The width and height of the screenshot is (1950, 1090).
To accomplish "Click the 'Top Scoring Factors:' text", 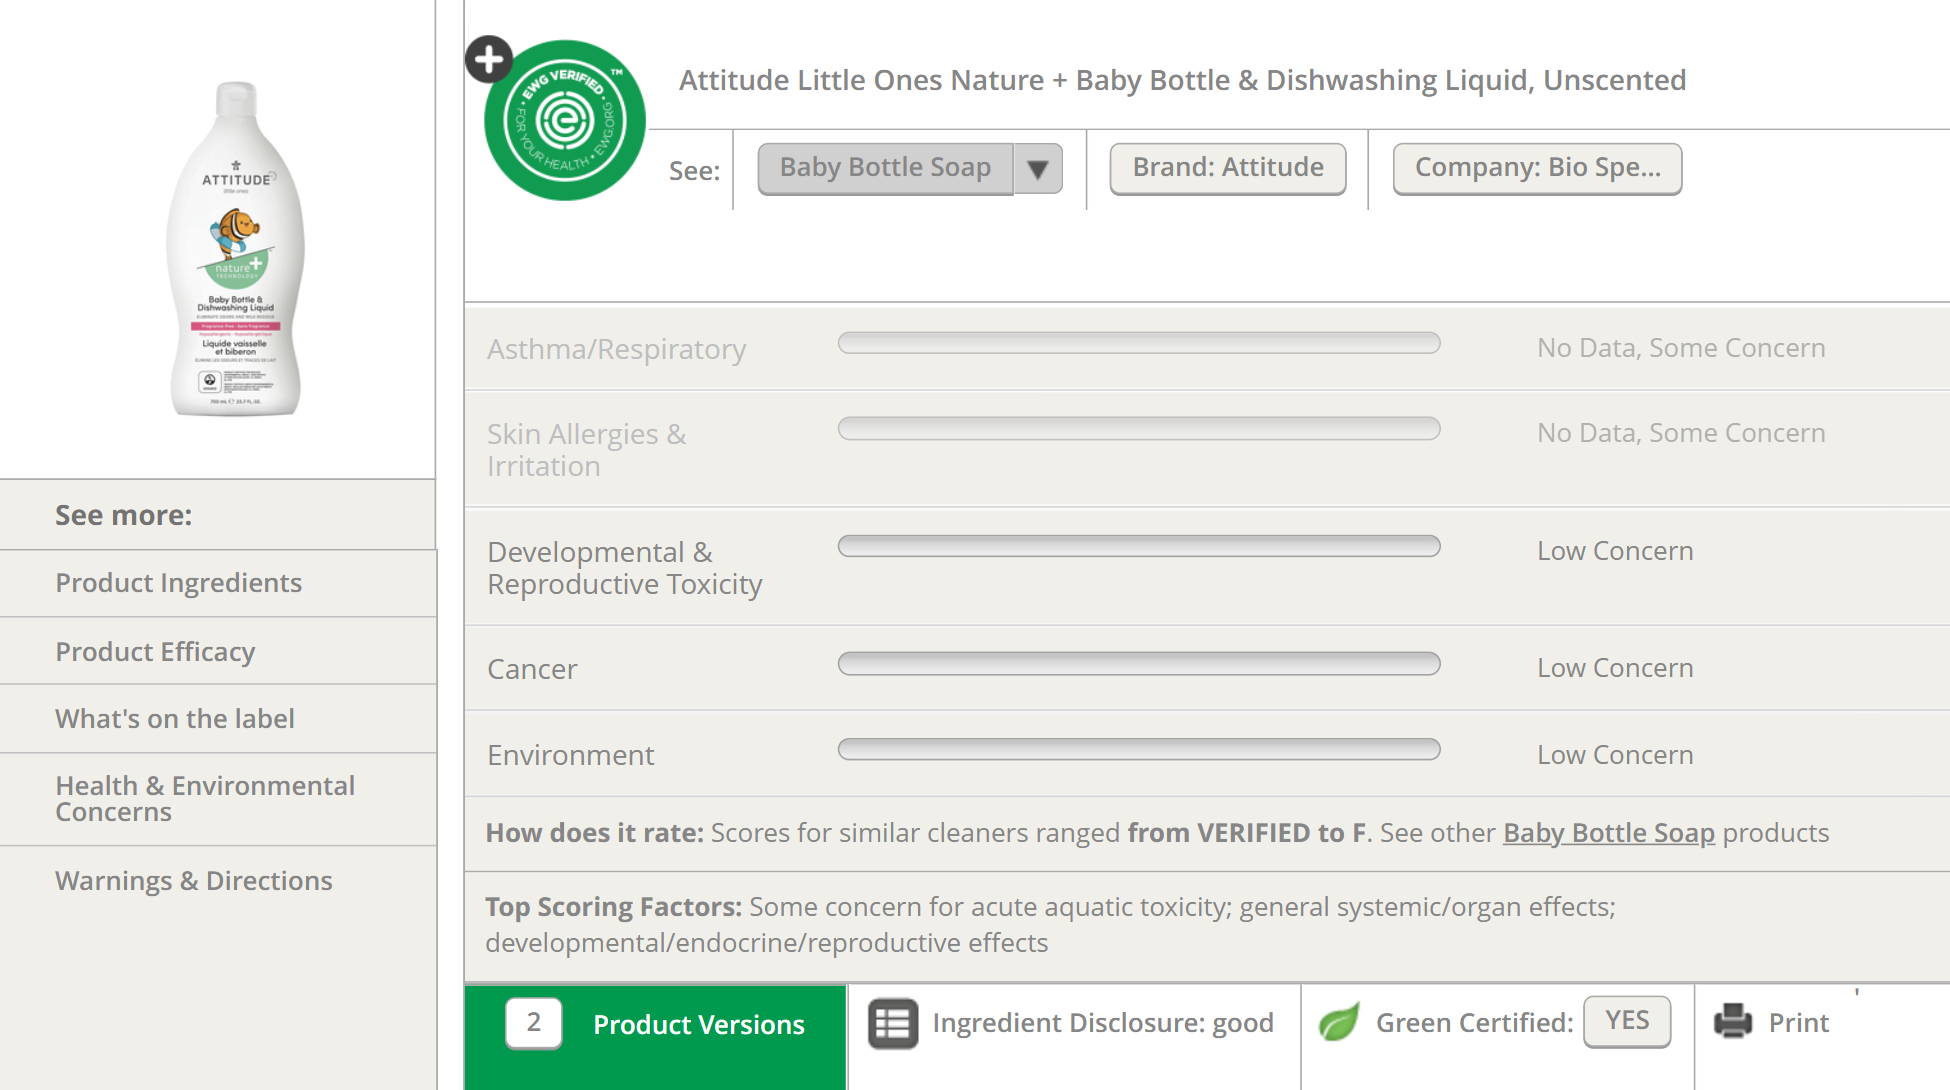I will [x=613, y=907].
